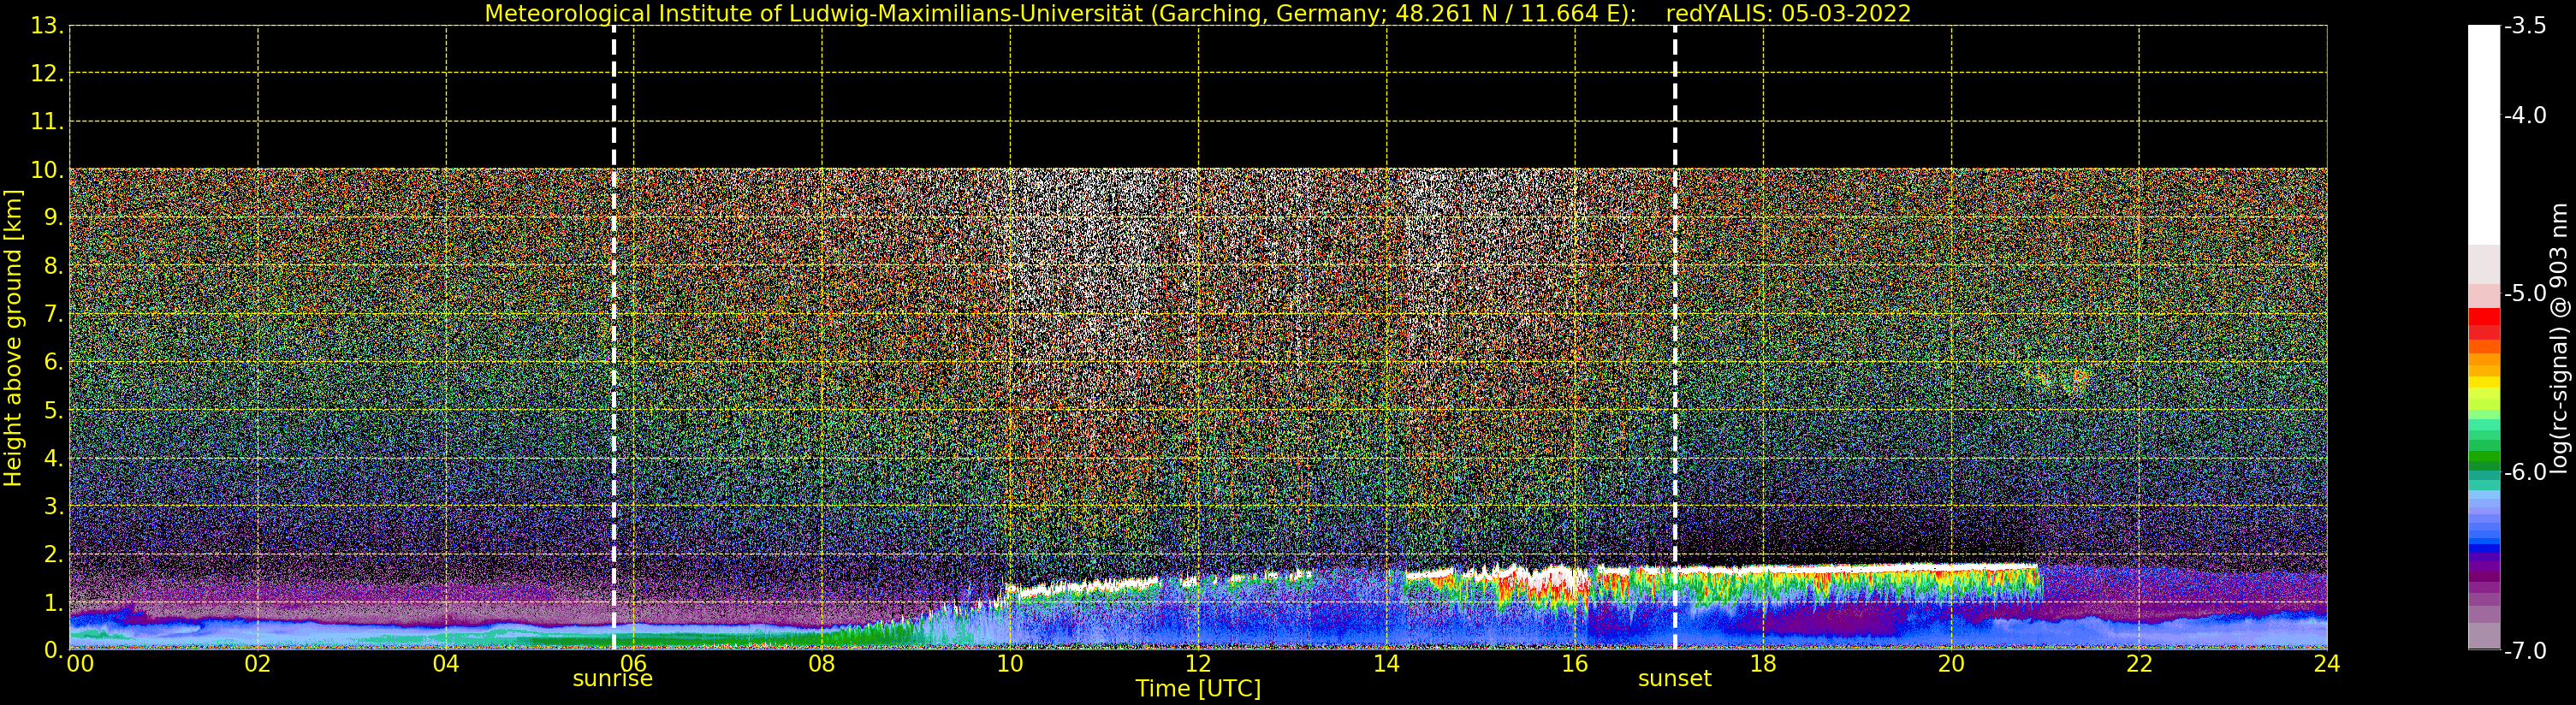2576x705 pixels.
Task: Click the 'Time [UTC]' x-axis title
Action: pos(1197,689)
